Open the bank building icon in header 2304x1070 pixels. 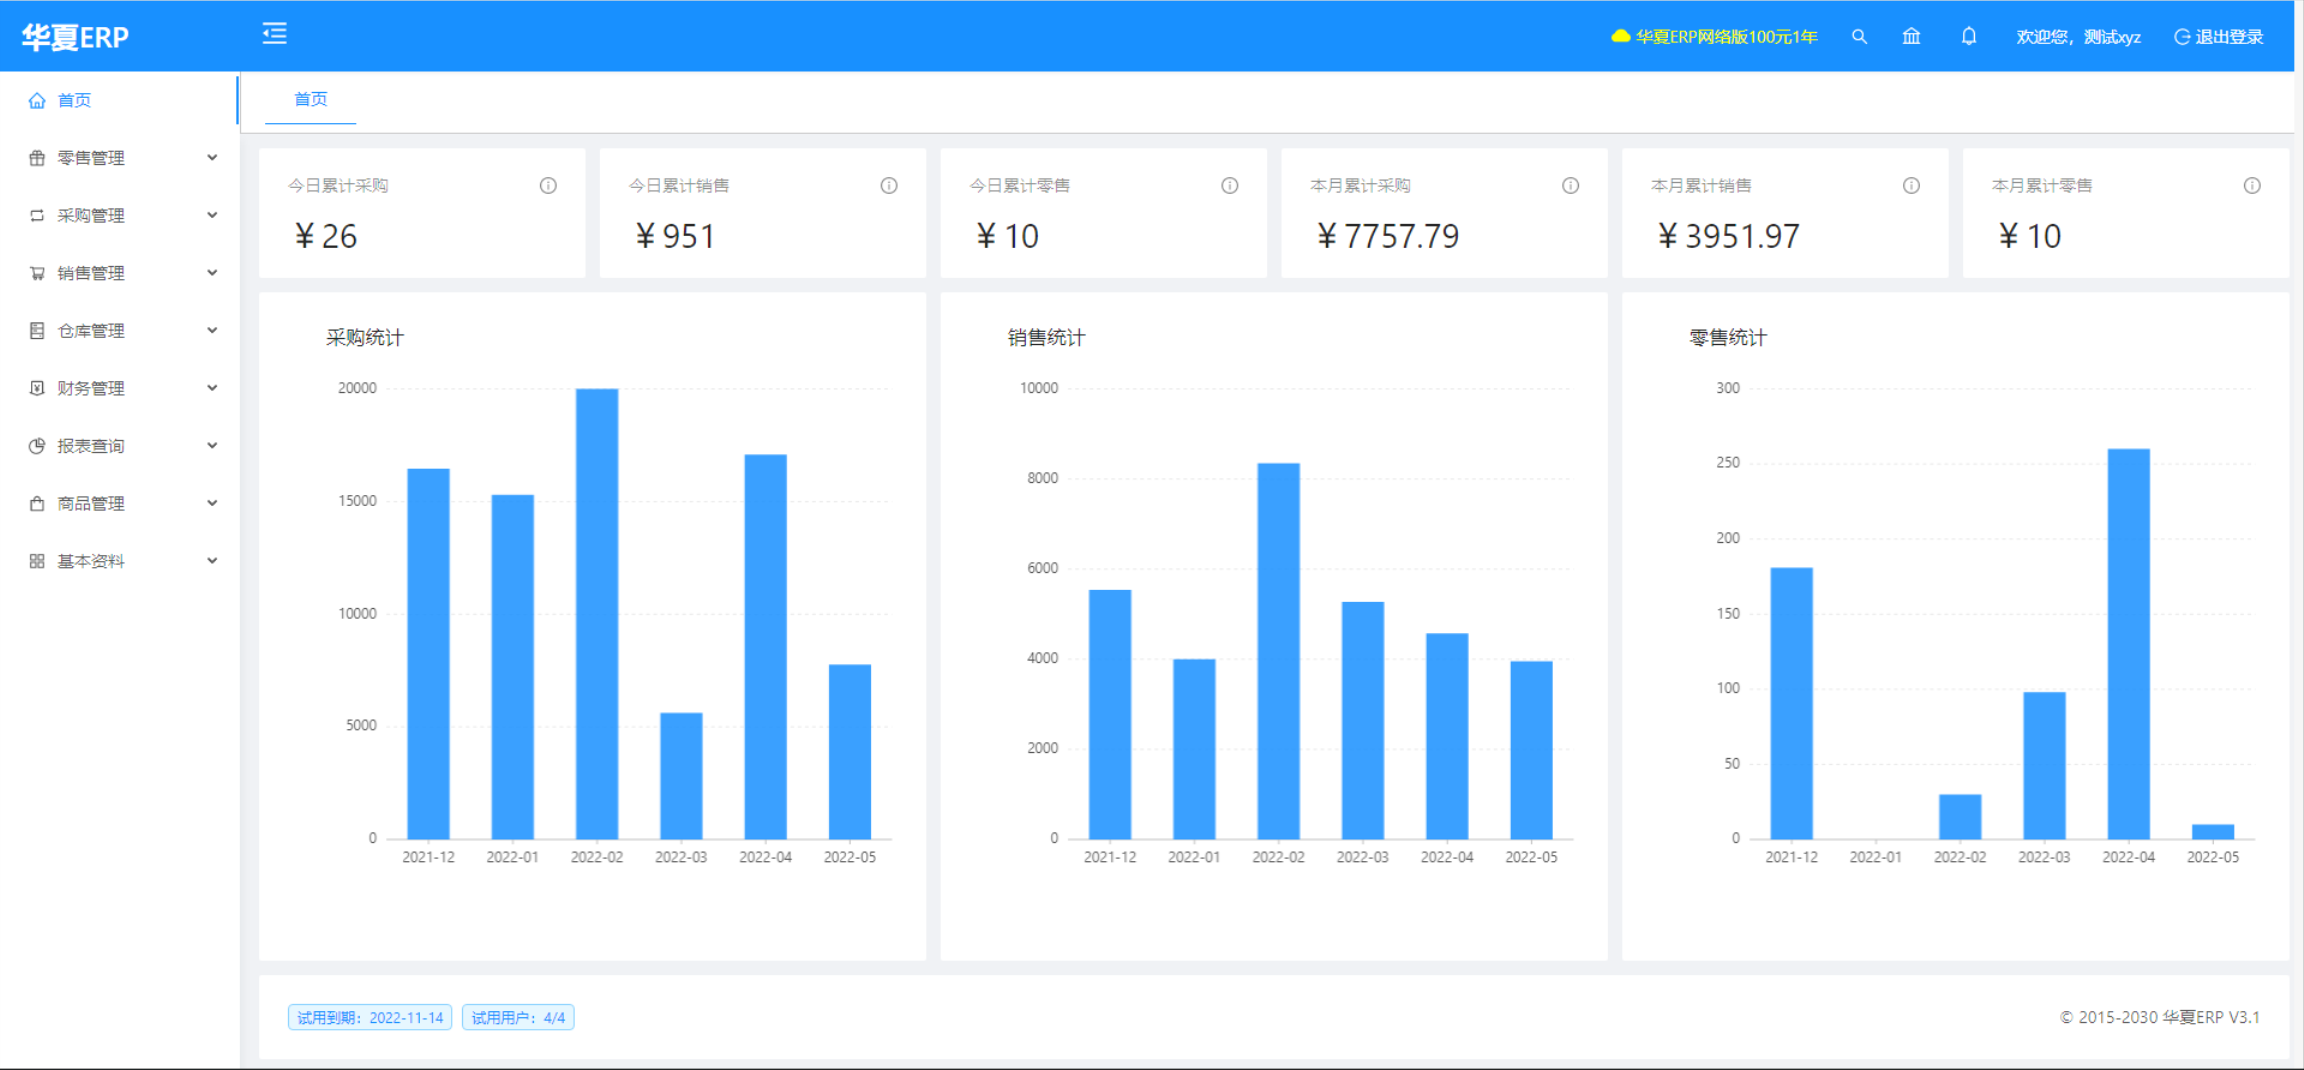pyautogui.click(x=1911, y=37)
